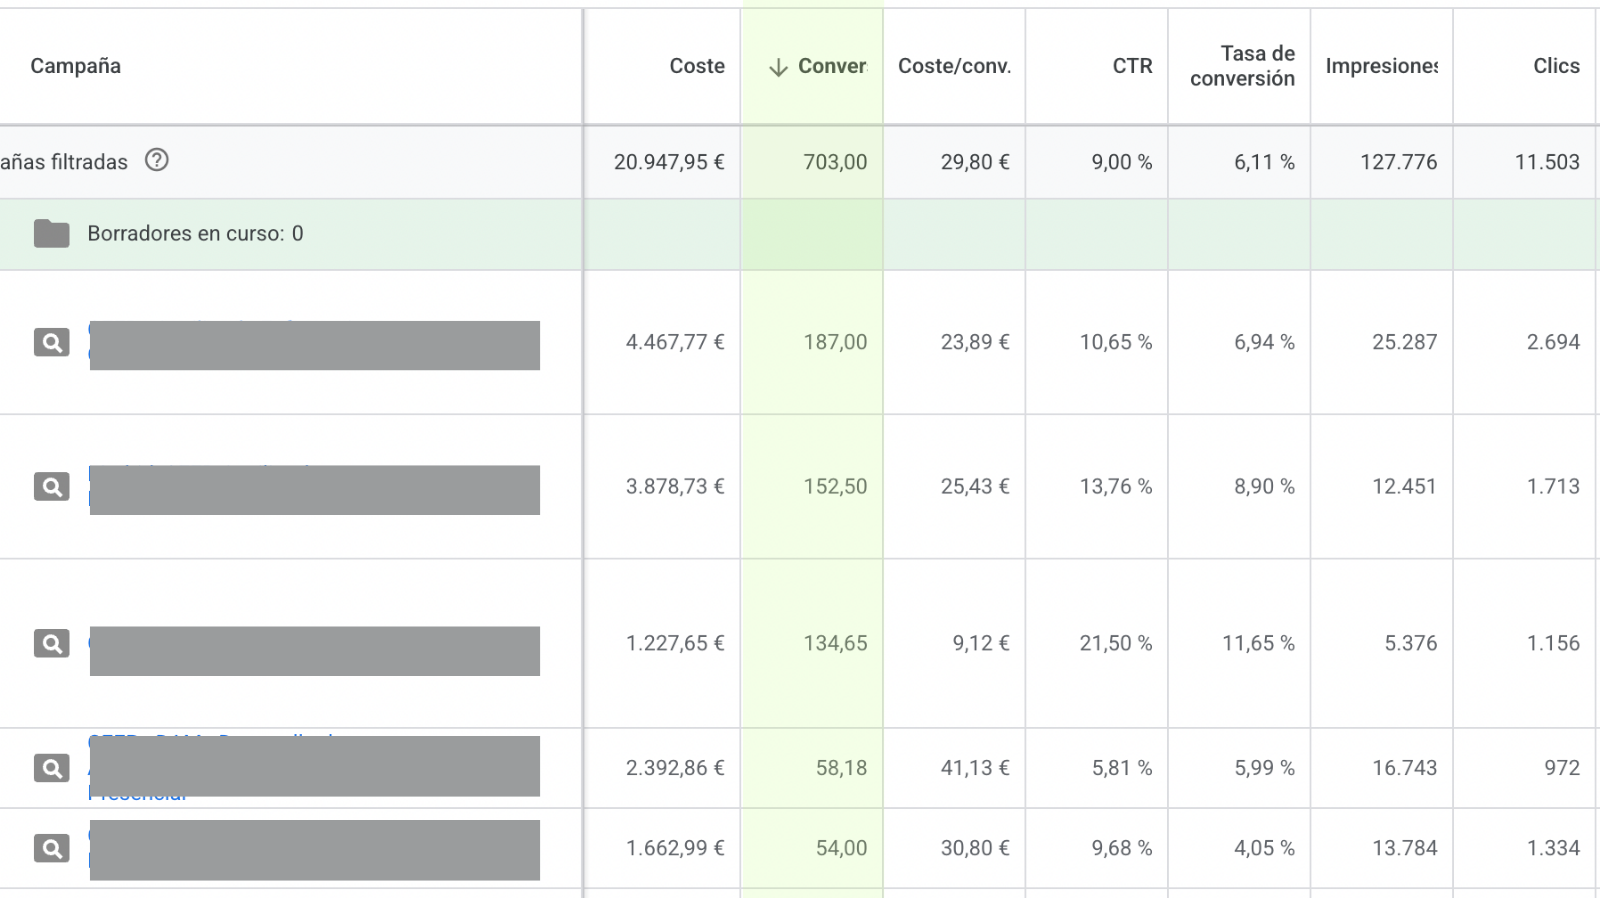This screenshot has height=898, width=1600.
Task: Click the conversion rate cell 4,05 %
Action: [x=1264, y=848]
